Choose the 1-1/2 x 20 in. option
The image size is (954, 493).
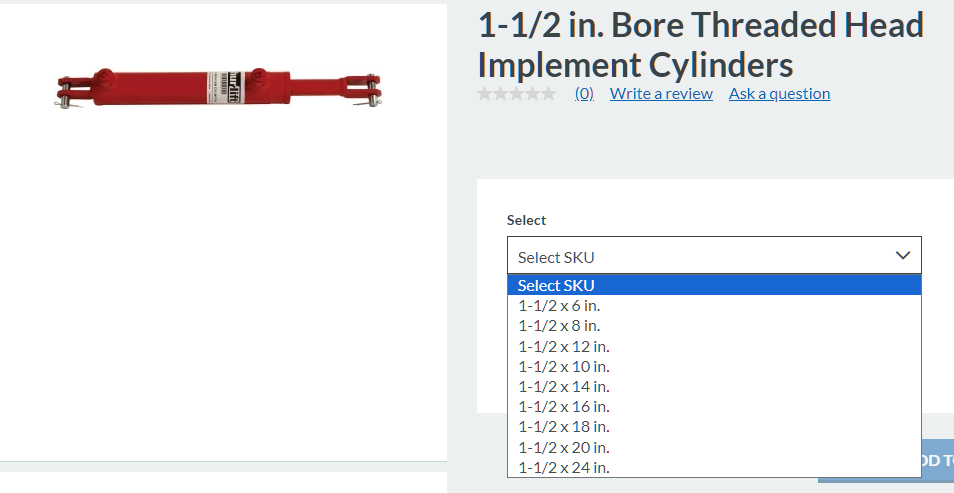(563, 447)
